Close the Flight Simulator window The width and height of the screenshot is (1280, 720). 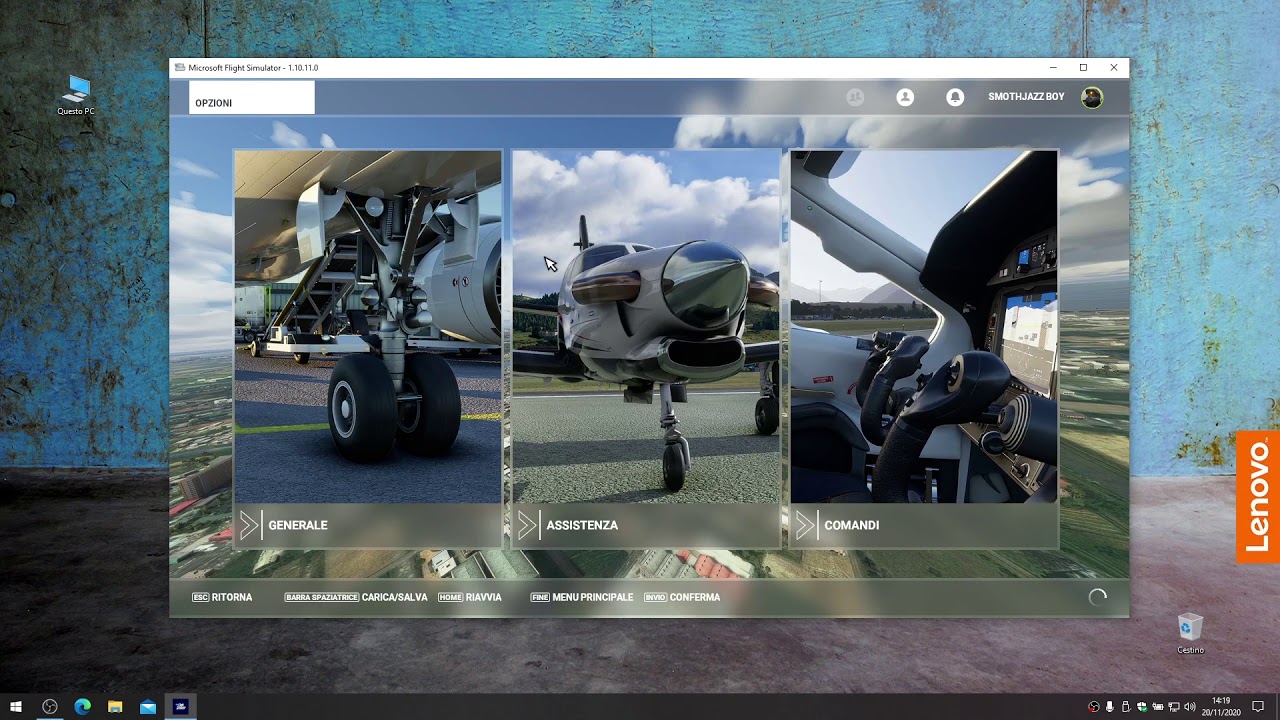tap(1114, 68)
